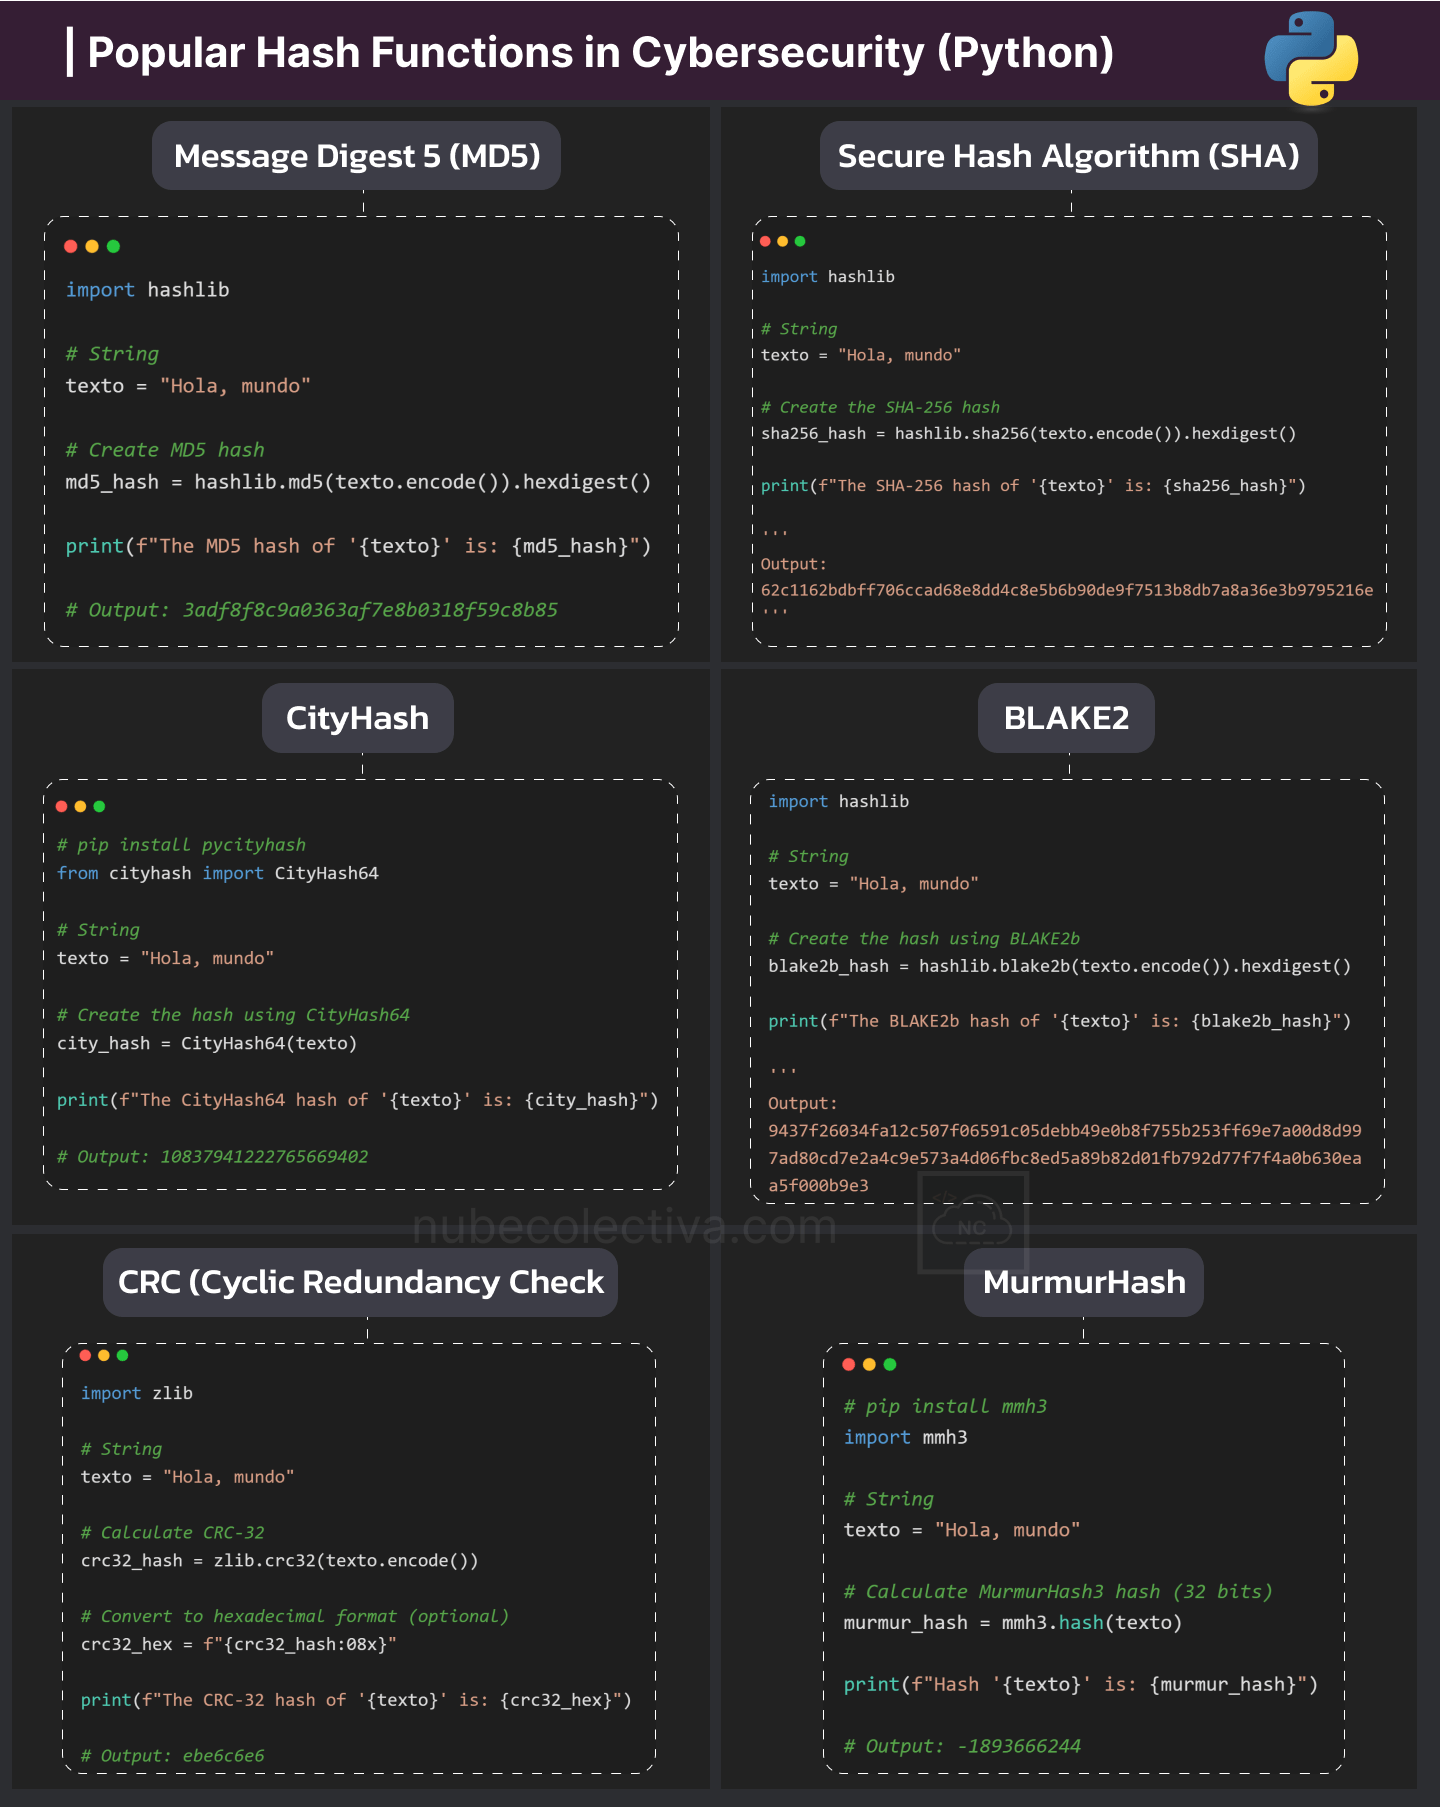Click the yellow dot in the MurmurHash code window
This screenshot has width=1440, height=1807.
click(869, 1364)
